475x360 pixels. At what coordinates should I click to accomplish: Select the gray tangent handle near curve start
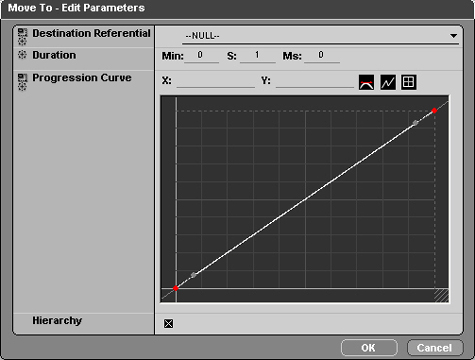[x=193, y=275]
